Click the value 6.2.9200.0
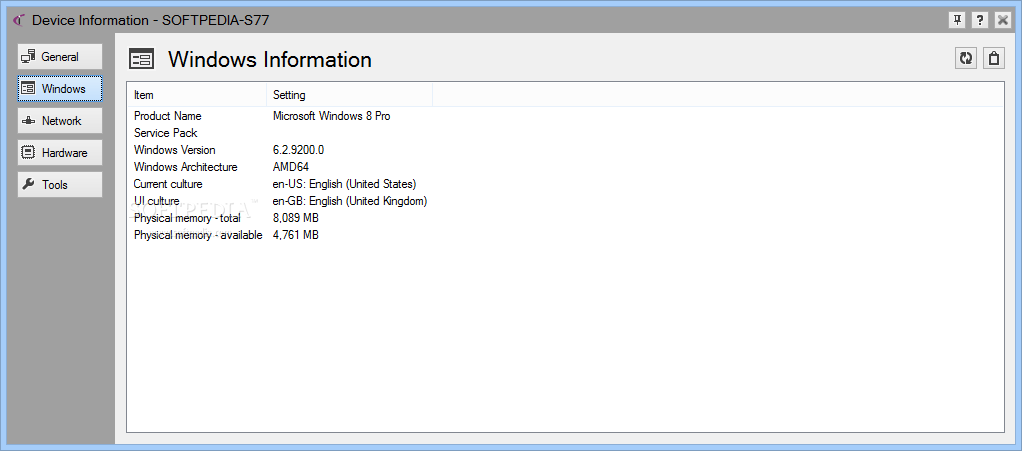The height and width of the screenshot is (451, 1022). point(298,150)
